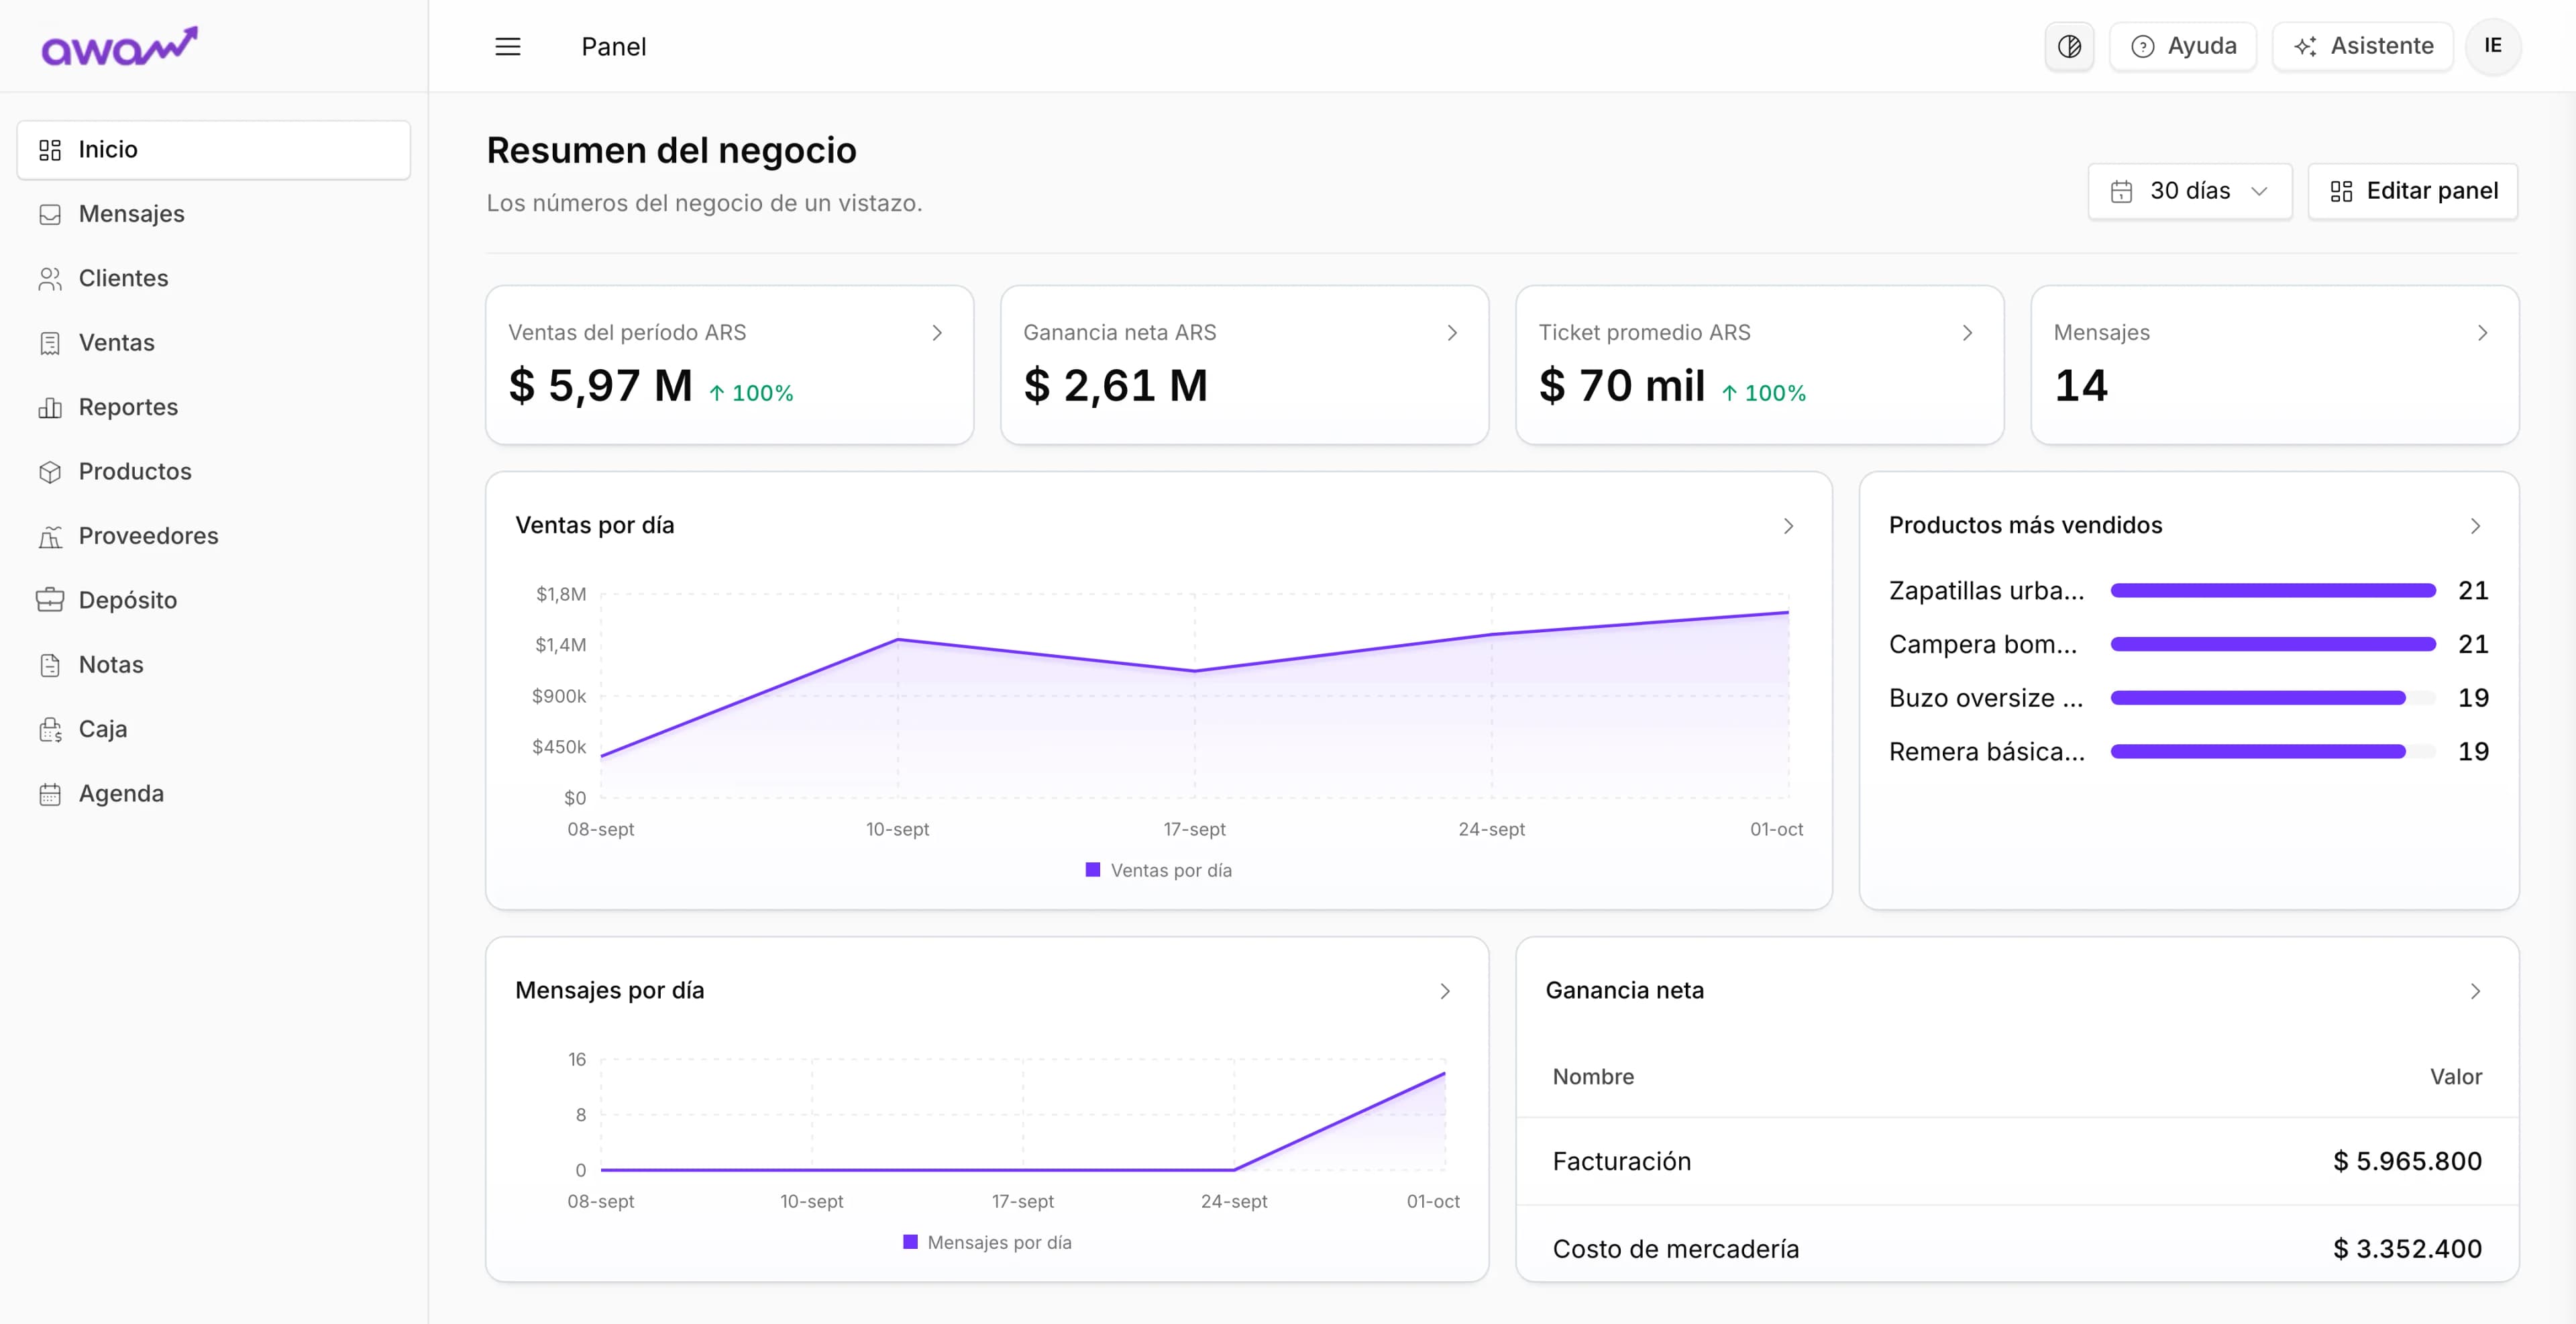Open the Ayuda help button
The image size is (2576, 1324).
[2183, 46]
